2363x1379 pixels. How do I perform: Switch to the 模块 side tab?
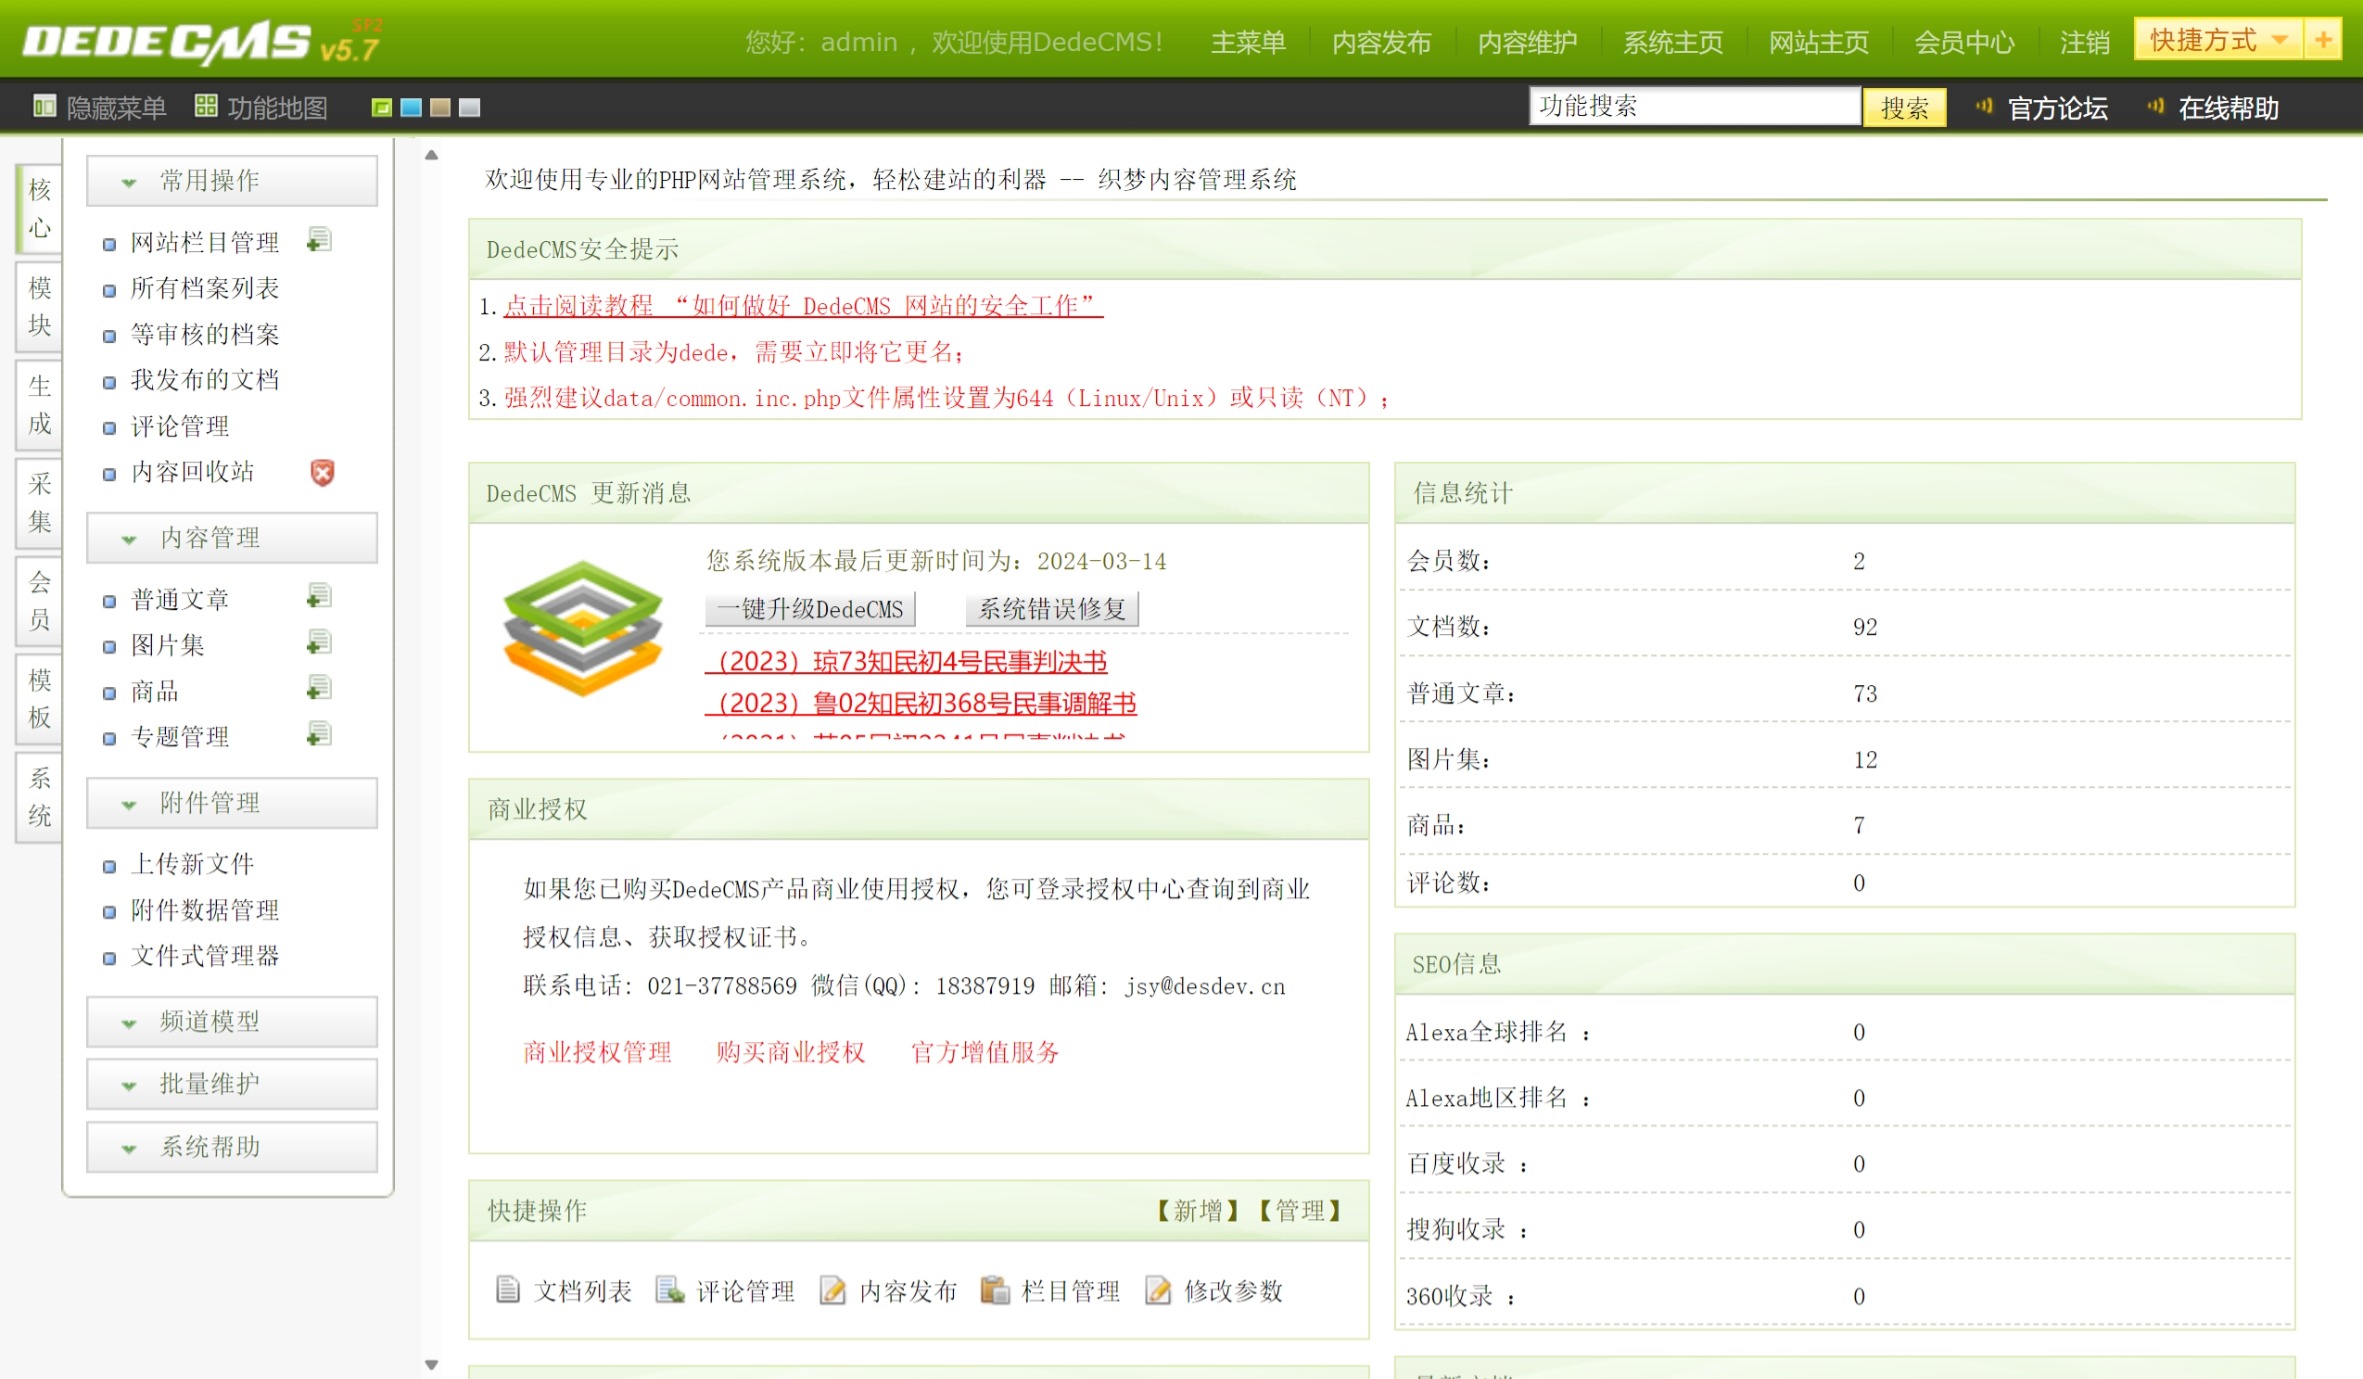[x=40, y=306]
